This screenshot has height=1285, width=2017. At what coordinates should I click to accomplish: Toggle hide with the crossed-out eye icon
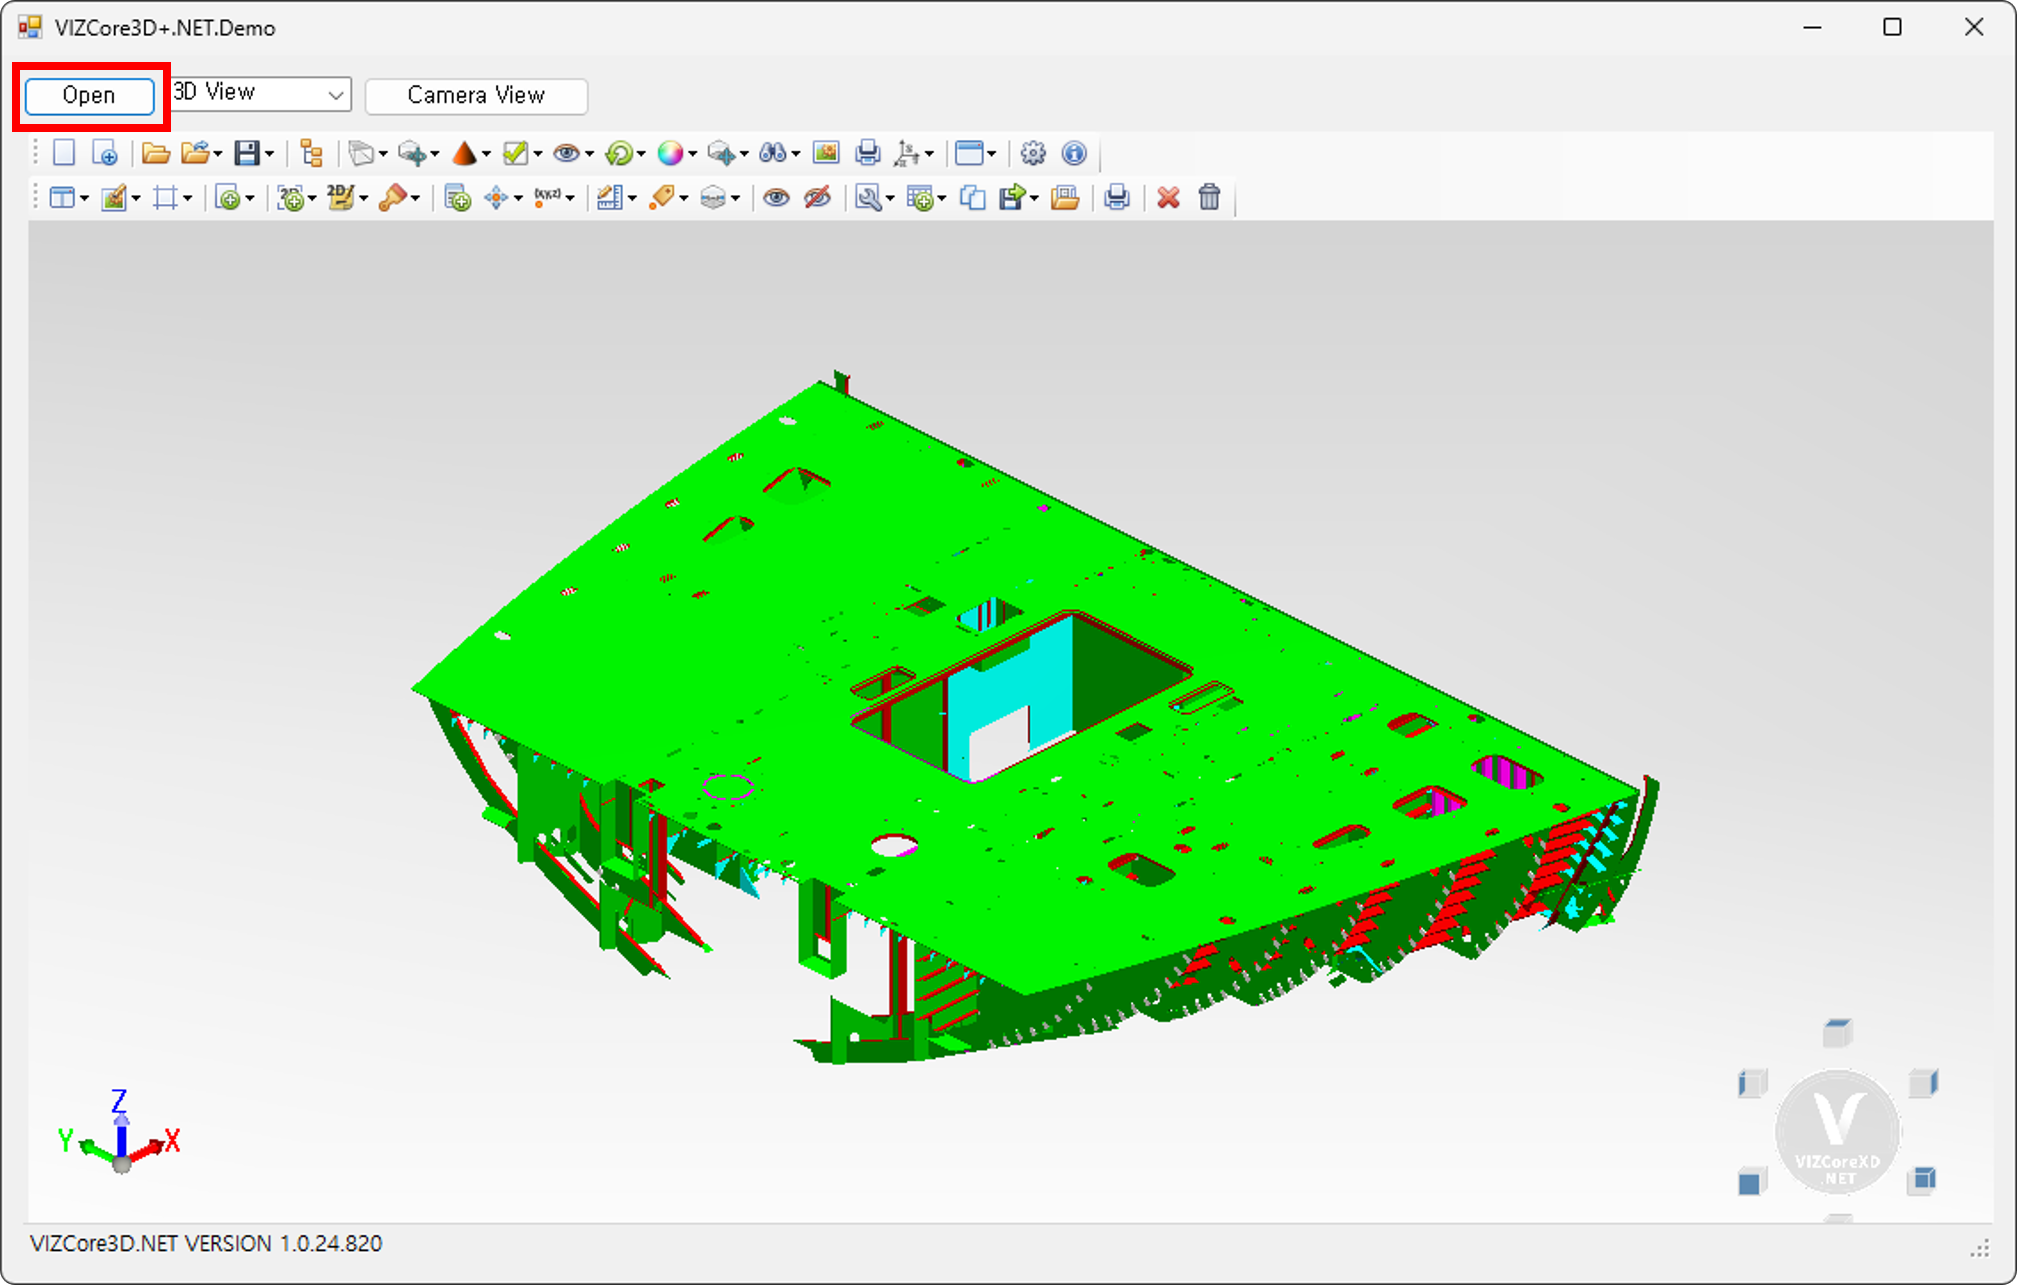tap(818, 198)
